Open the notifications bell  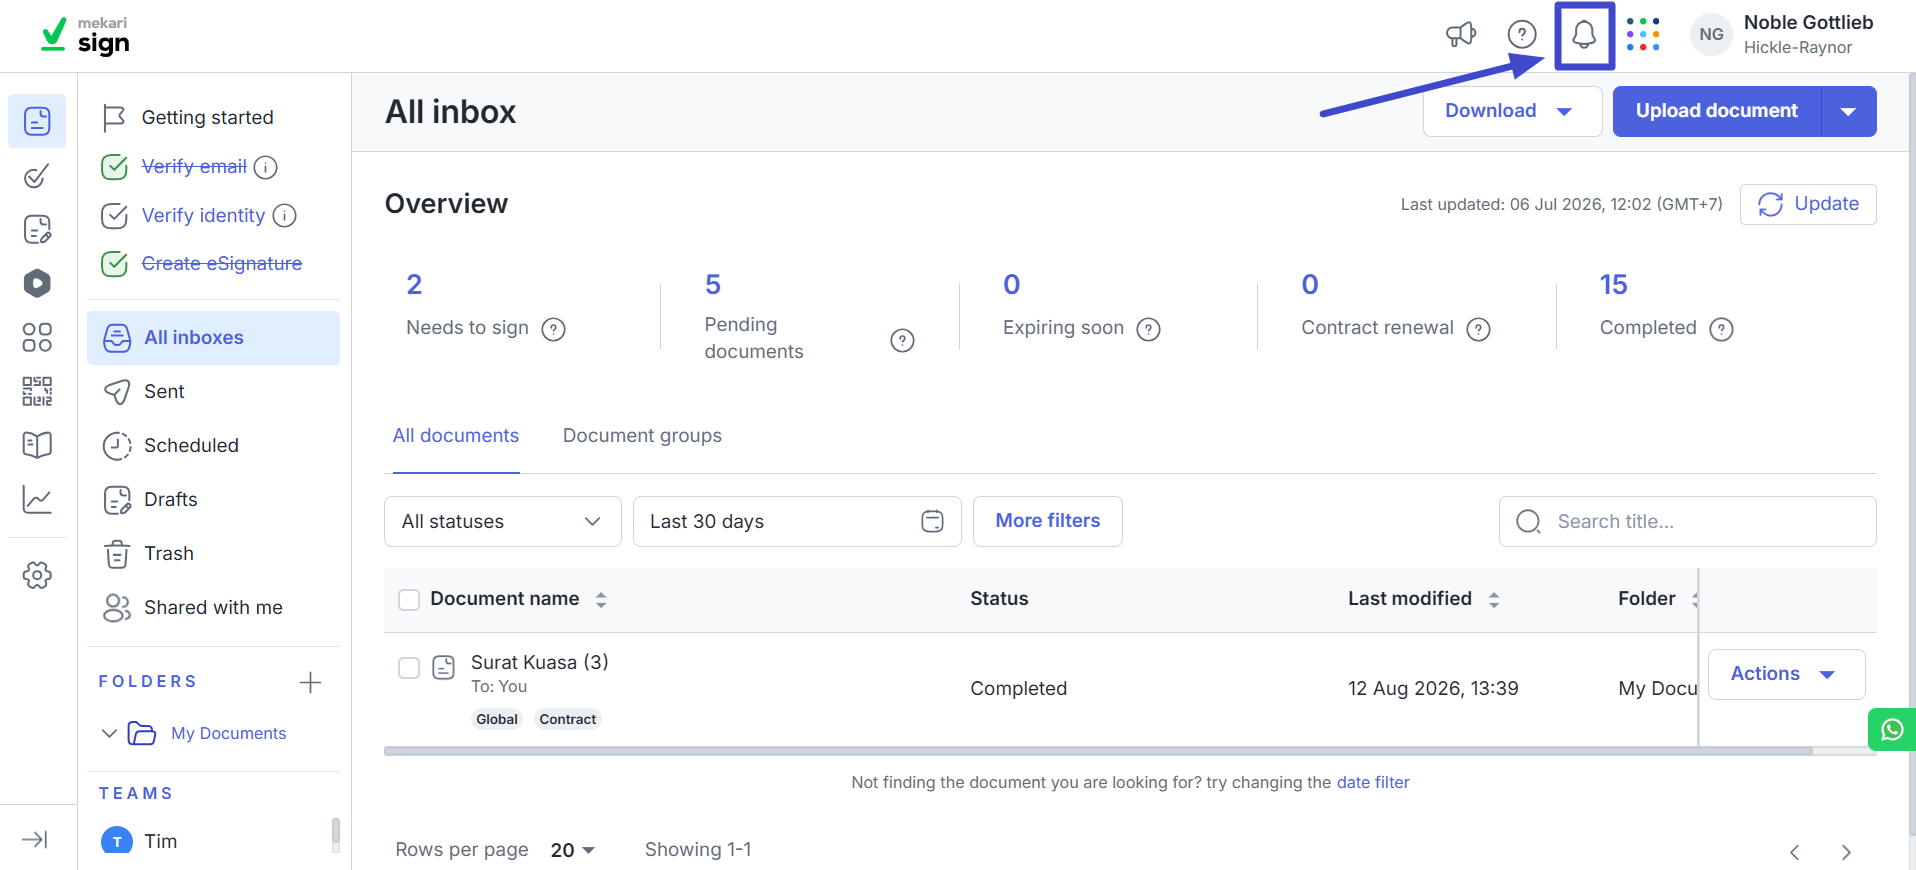click(x=1584, y=36)
